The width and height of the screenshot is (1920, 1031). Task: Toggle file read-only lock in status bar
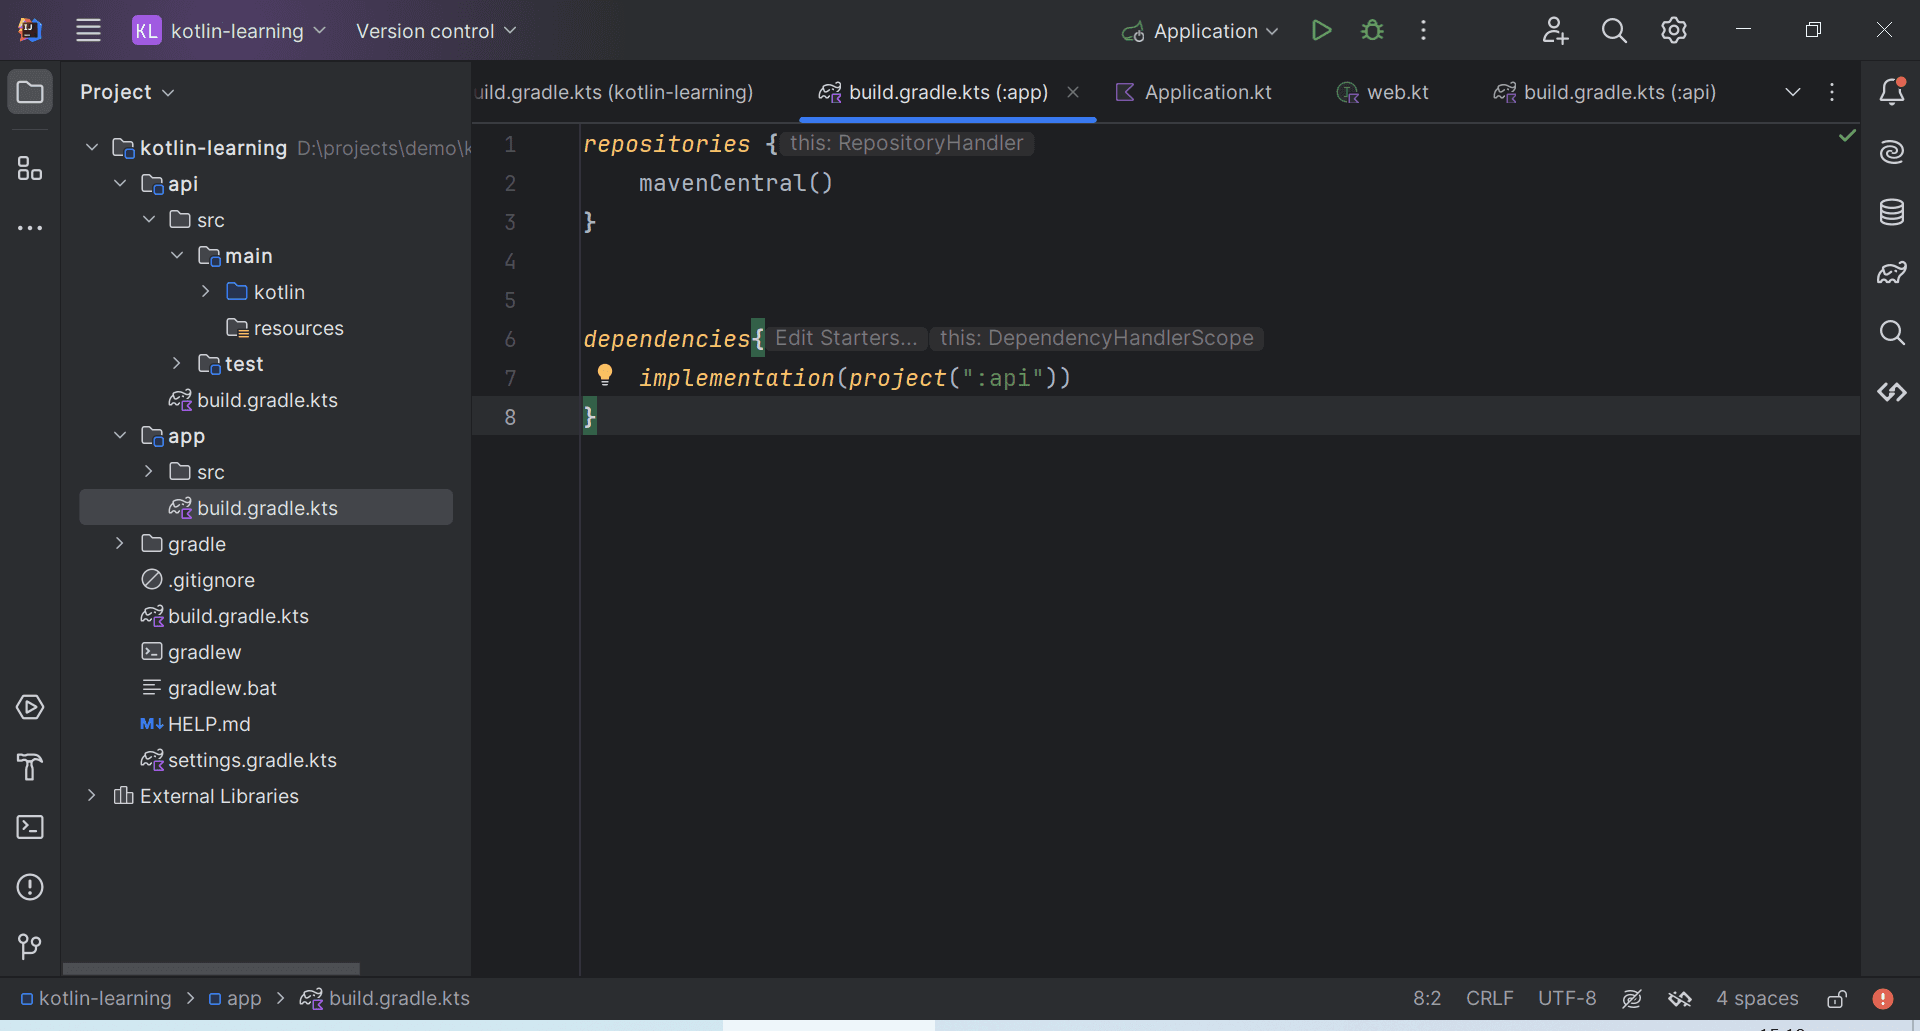[x=1837, y=998]
